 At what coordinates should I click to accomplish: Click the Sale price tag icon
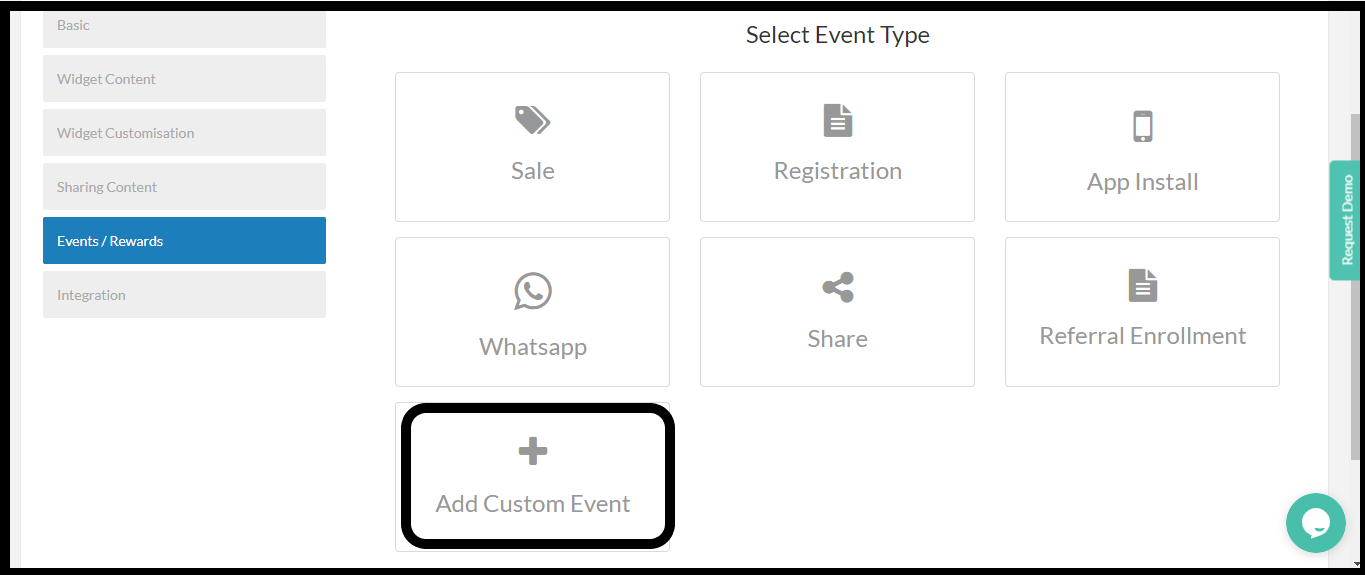click(532, 121)
